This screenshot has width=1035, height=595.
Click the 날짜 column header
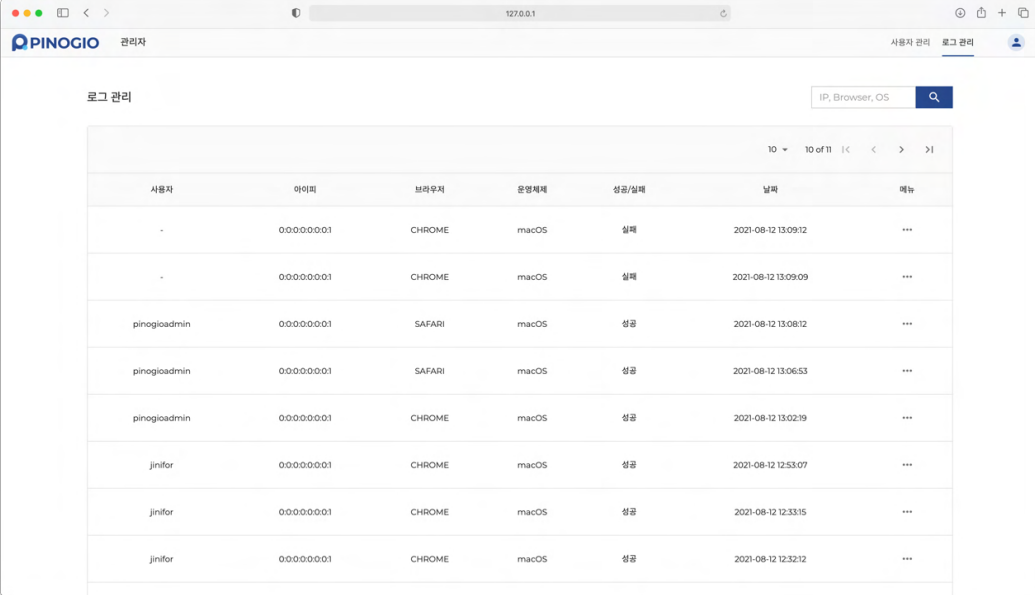pyautogui.click(x=769, y=190)
